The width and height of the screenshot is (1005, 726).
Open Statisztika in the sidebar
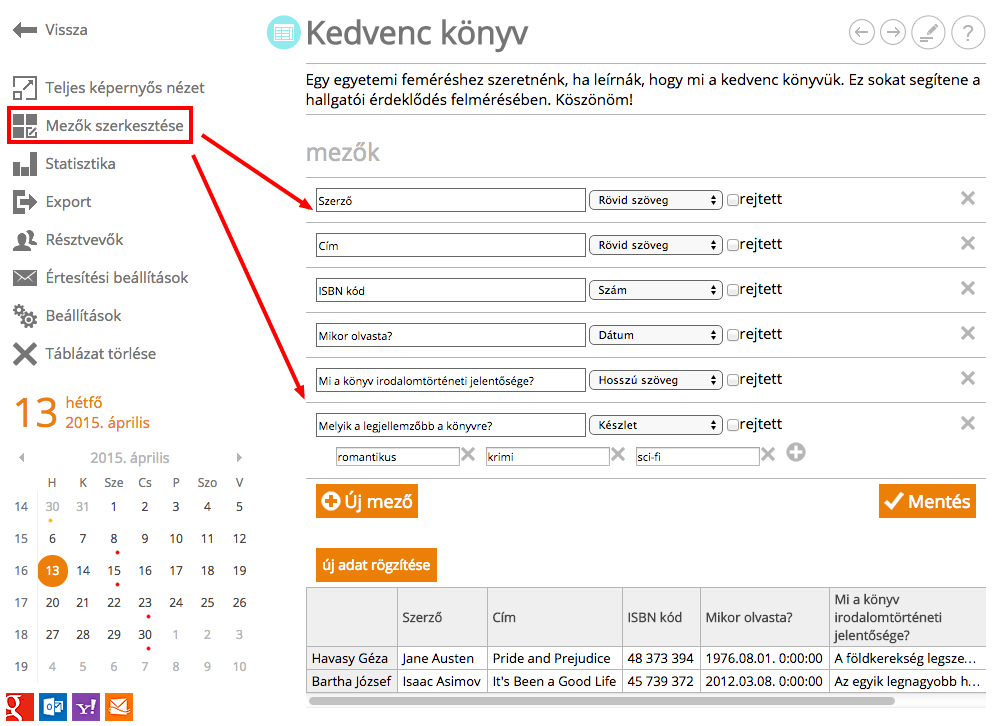79,164
